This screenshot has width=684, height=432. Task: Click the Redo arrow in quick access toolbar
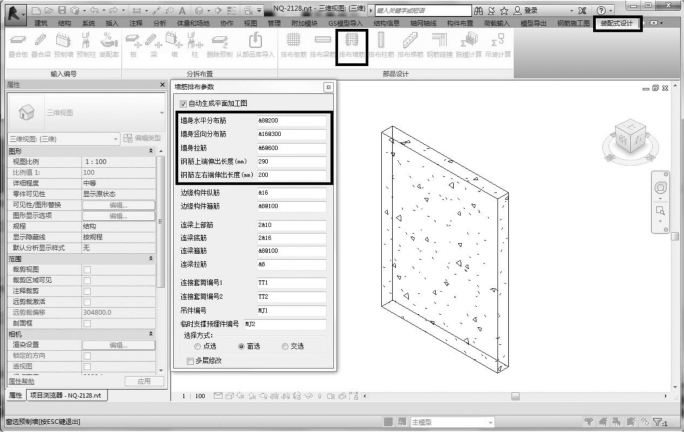point(113,10)
